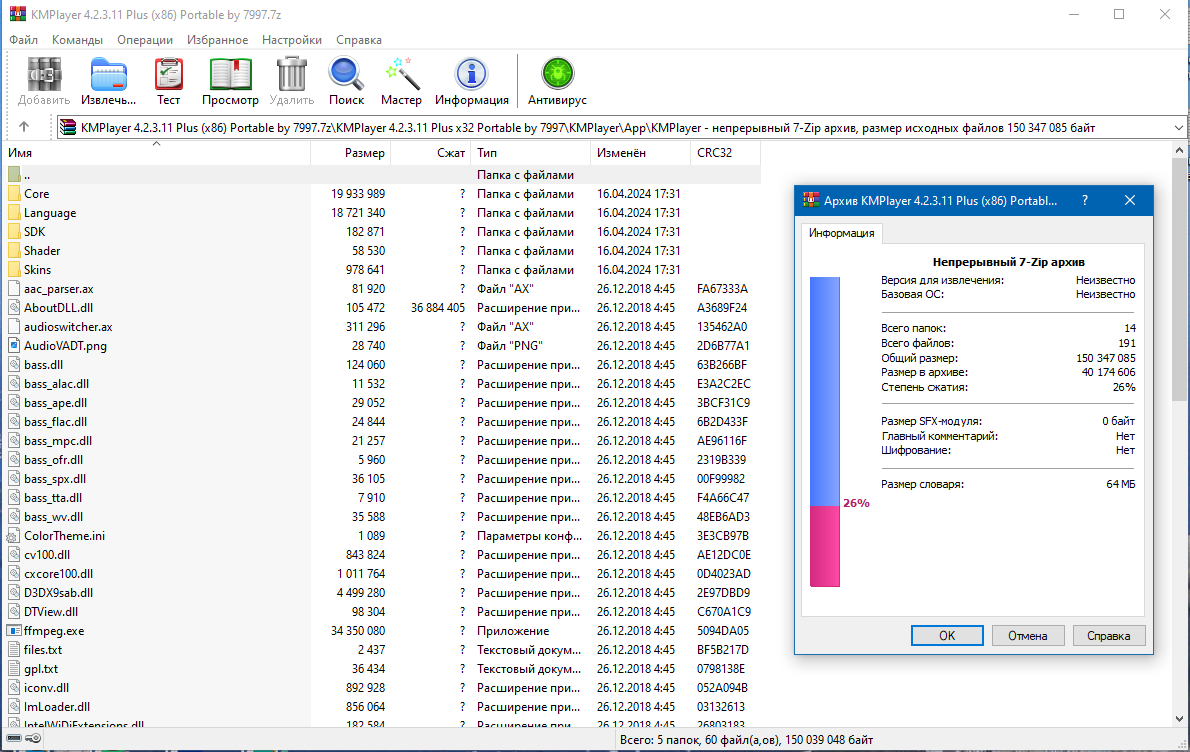Click the Language folder icon
Viewport: 1190px width, 752px height.
(x=14, y=212)
